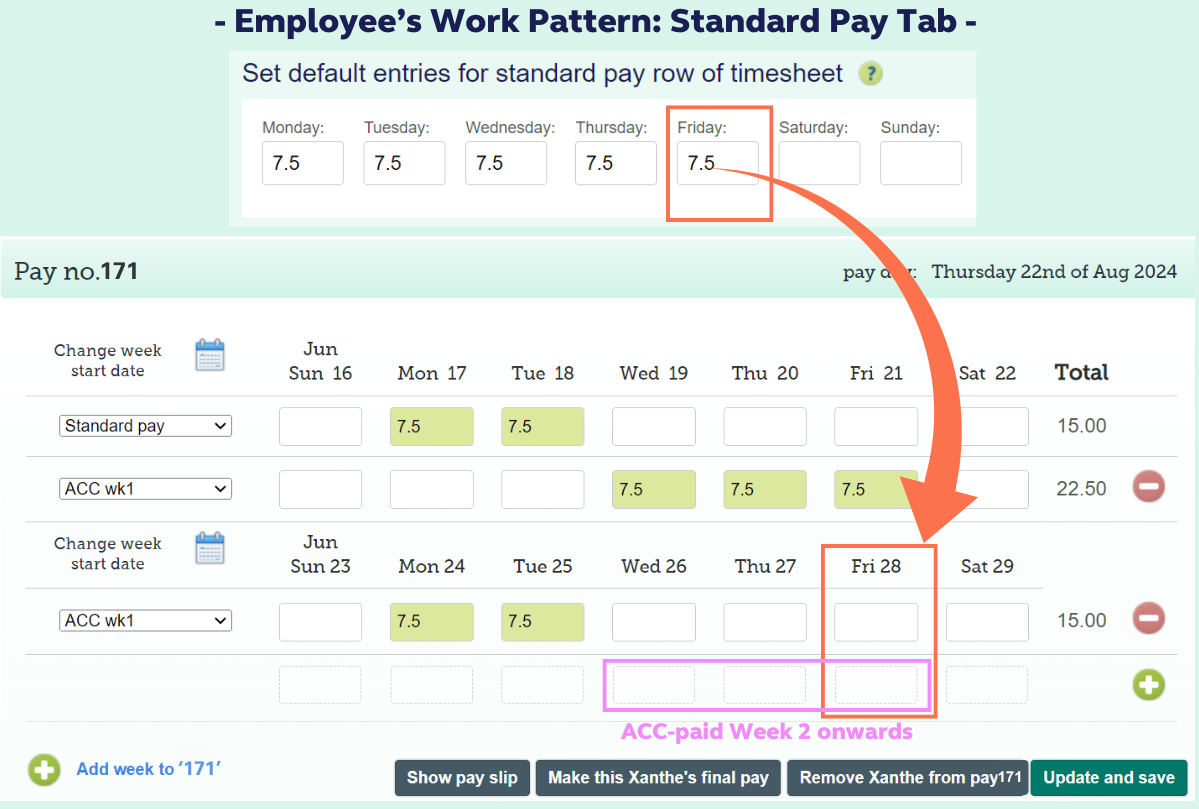Remove Xanthe from pay 171
1199x809 pixels.
(907, 778)
